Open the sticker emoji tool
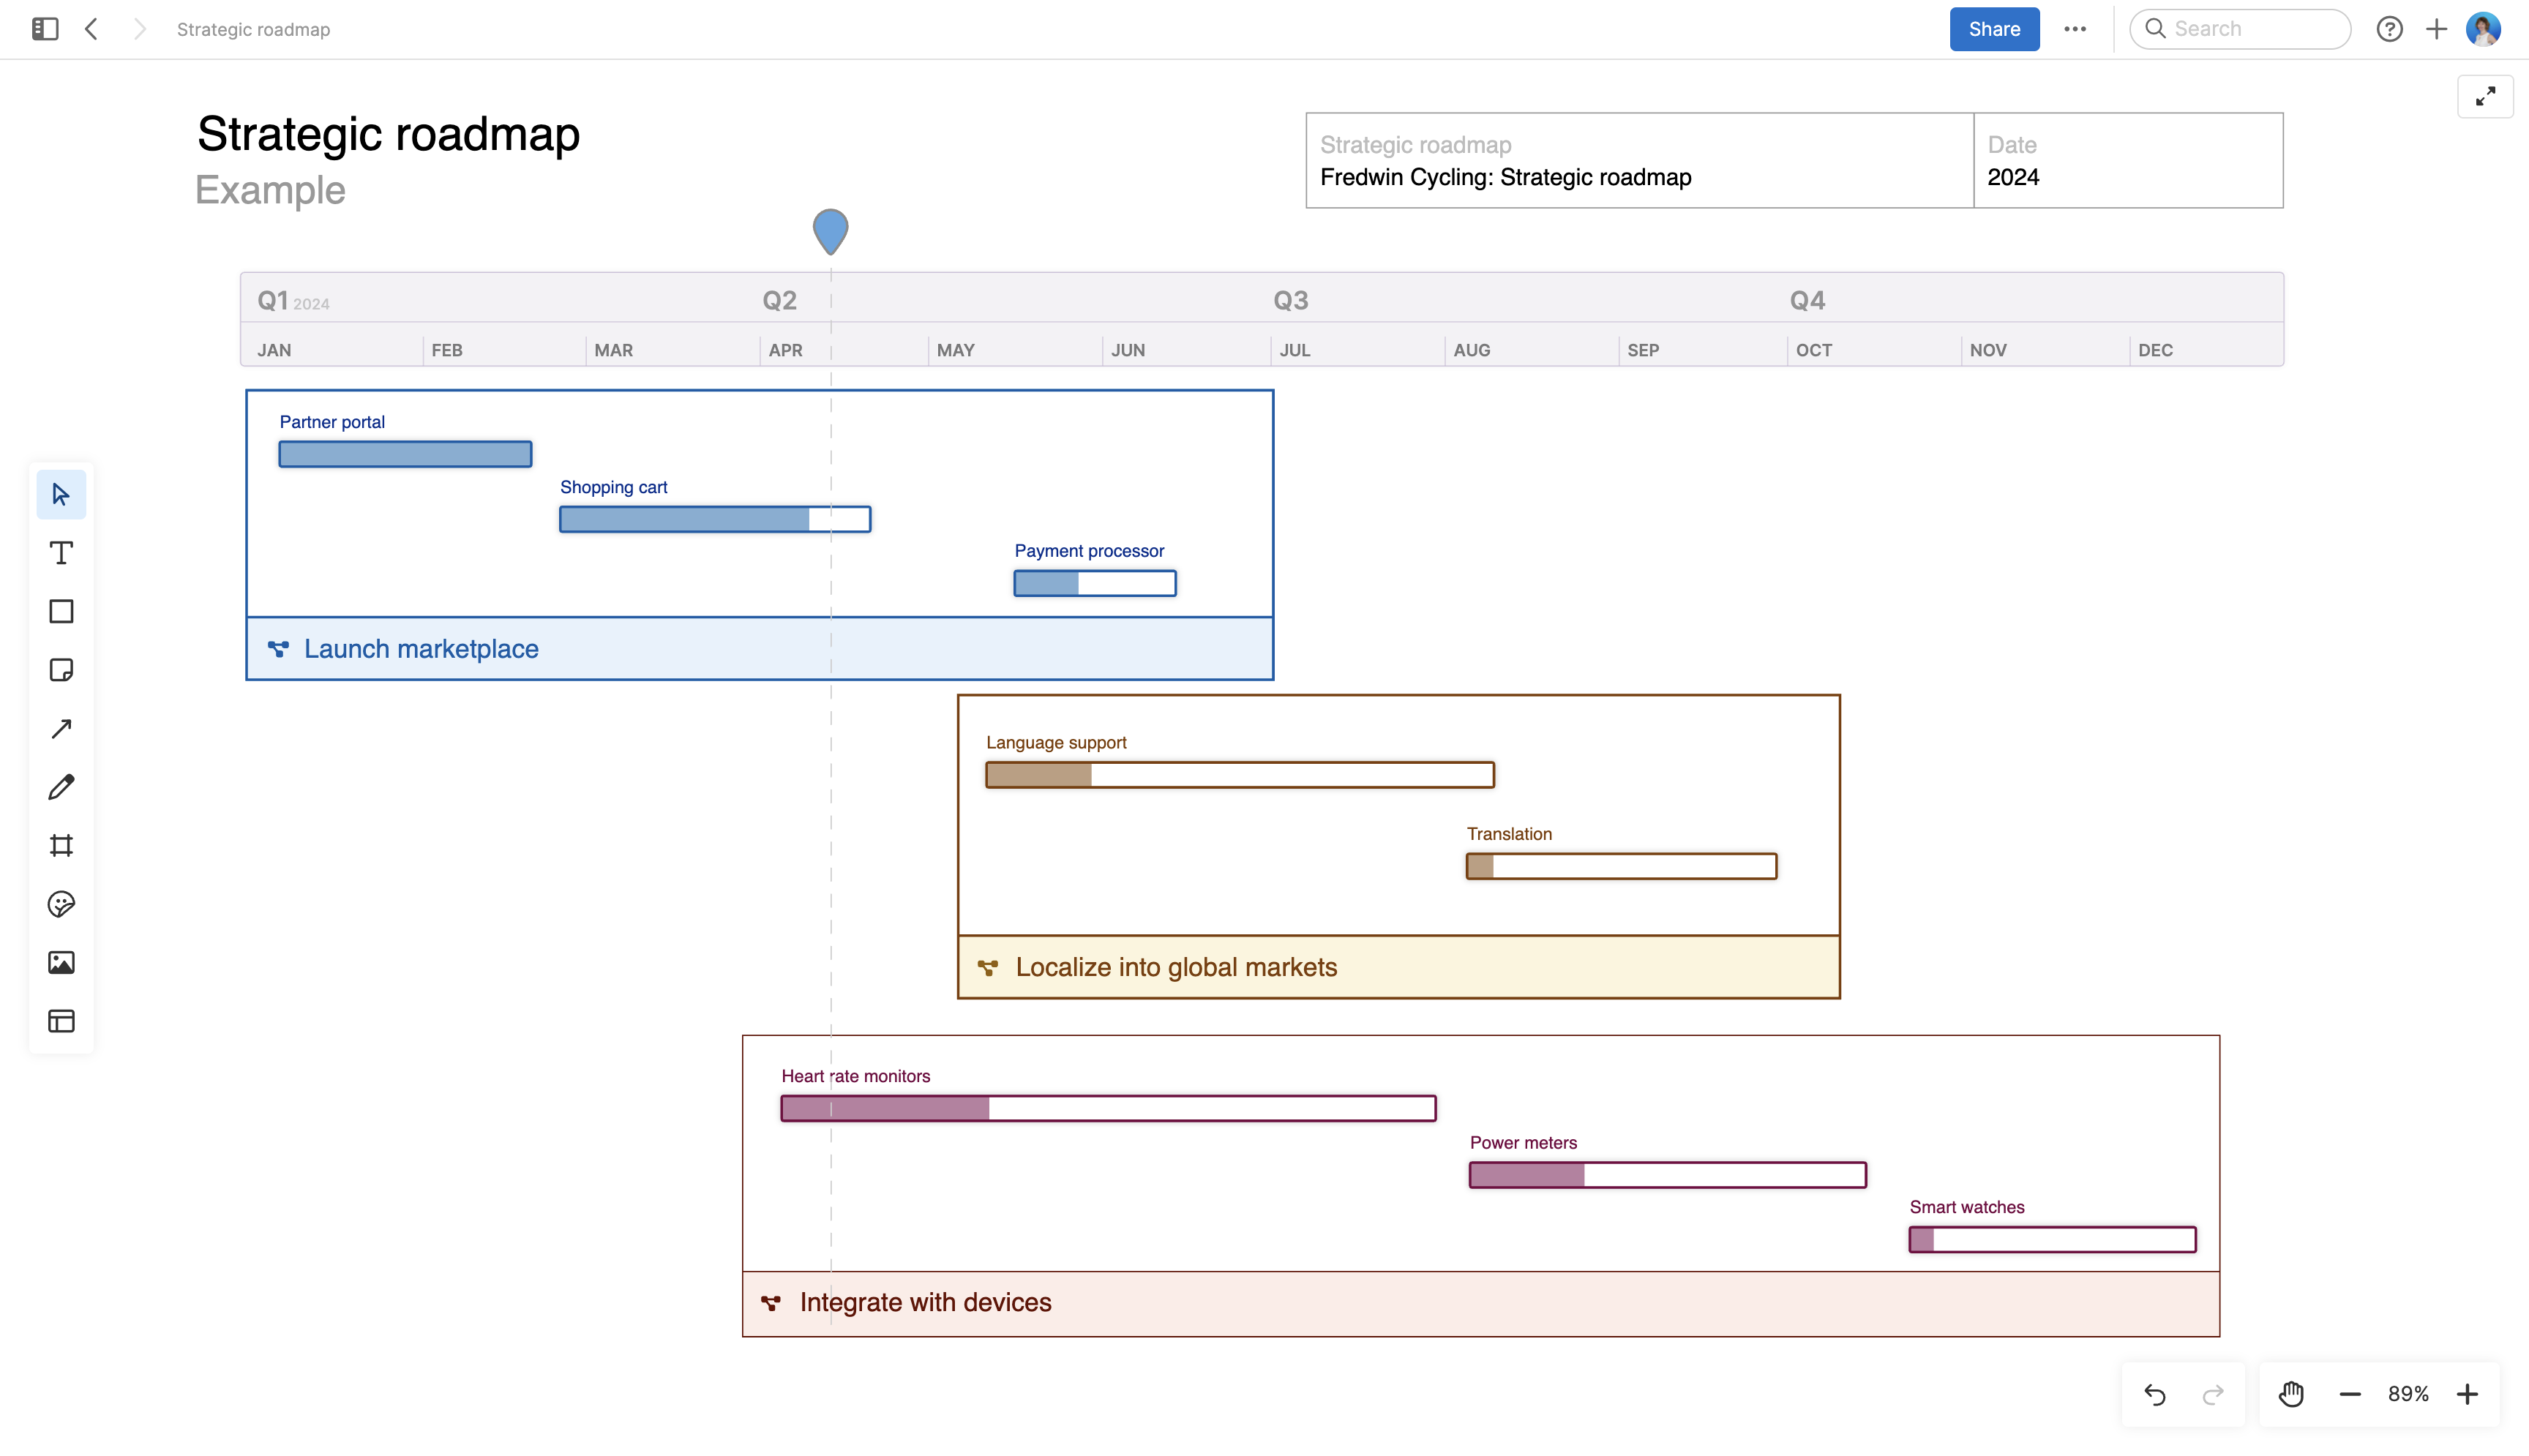 point(61,904)
